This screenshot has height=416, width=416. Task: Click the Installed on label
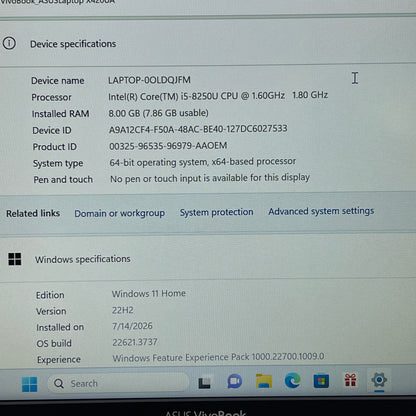pos(60,327)
